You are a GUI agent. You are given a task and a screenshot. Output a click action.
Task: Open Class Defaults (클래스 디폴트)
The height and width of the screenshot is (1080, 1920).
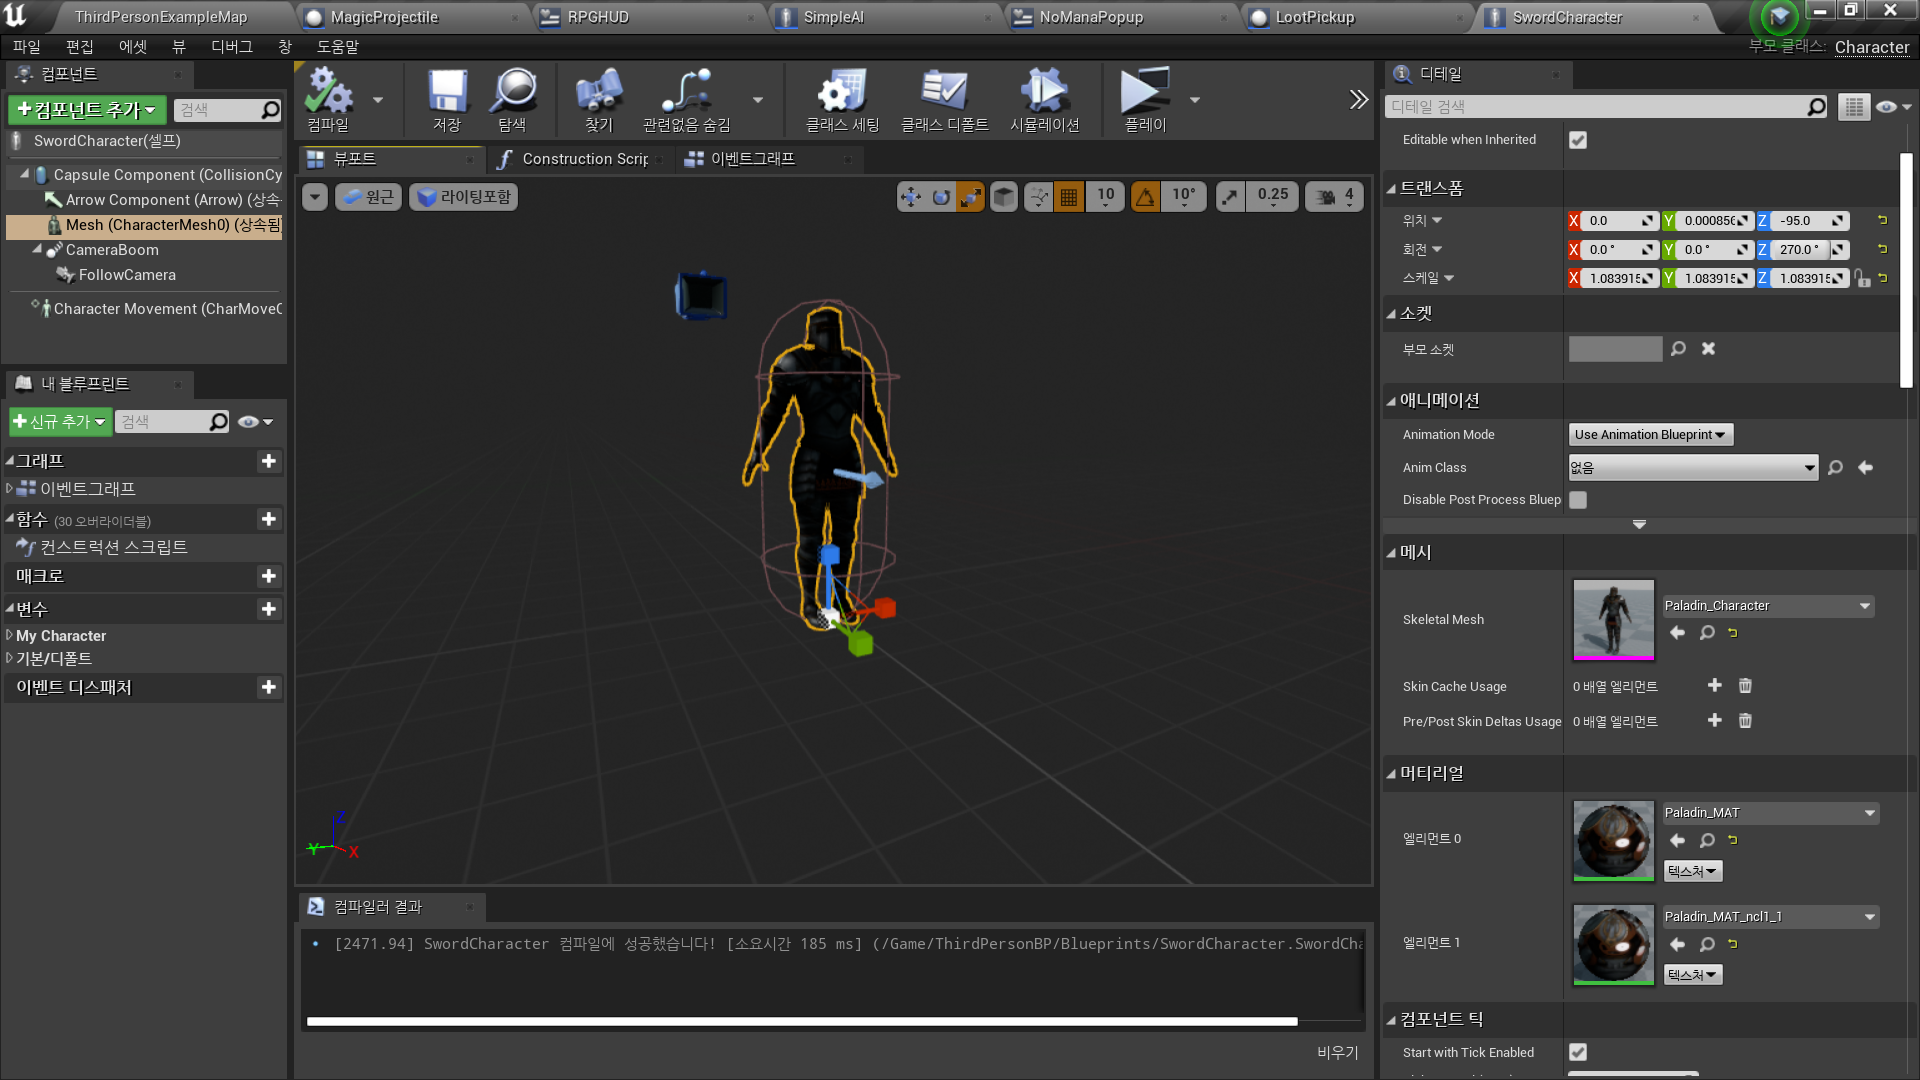(944, 99)
